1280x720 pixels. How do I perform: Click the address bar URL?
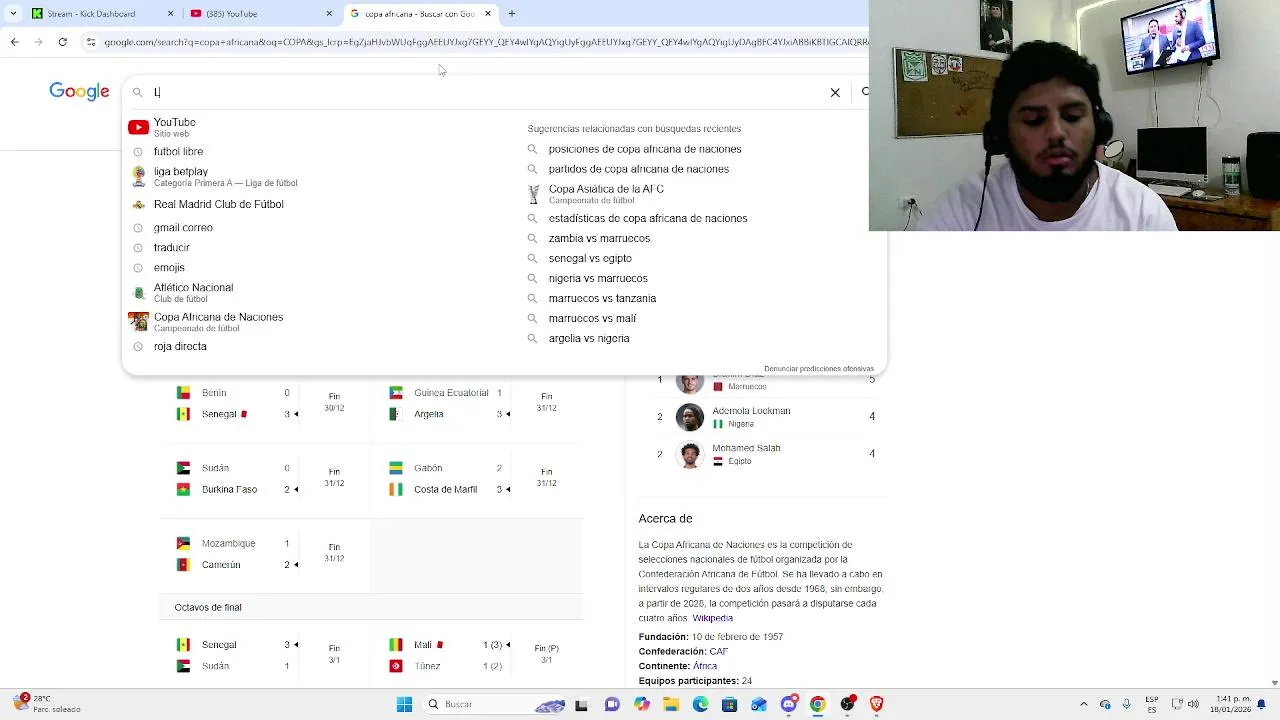point(485,42)
